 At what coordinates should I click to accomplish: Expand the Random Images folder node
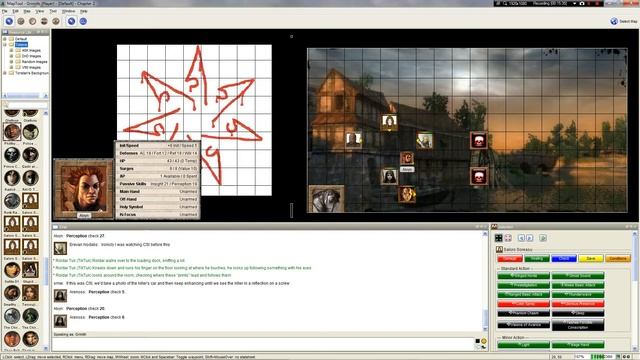11,62
